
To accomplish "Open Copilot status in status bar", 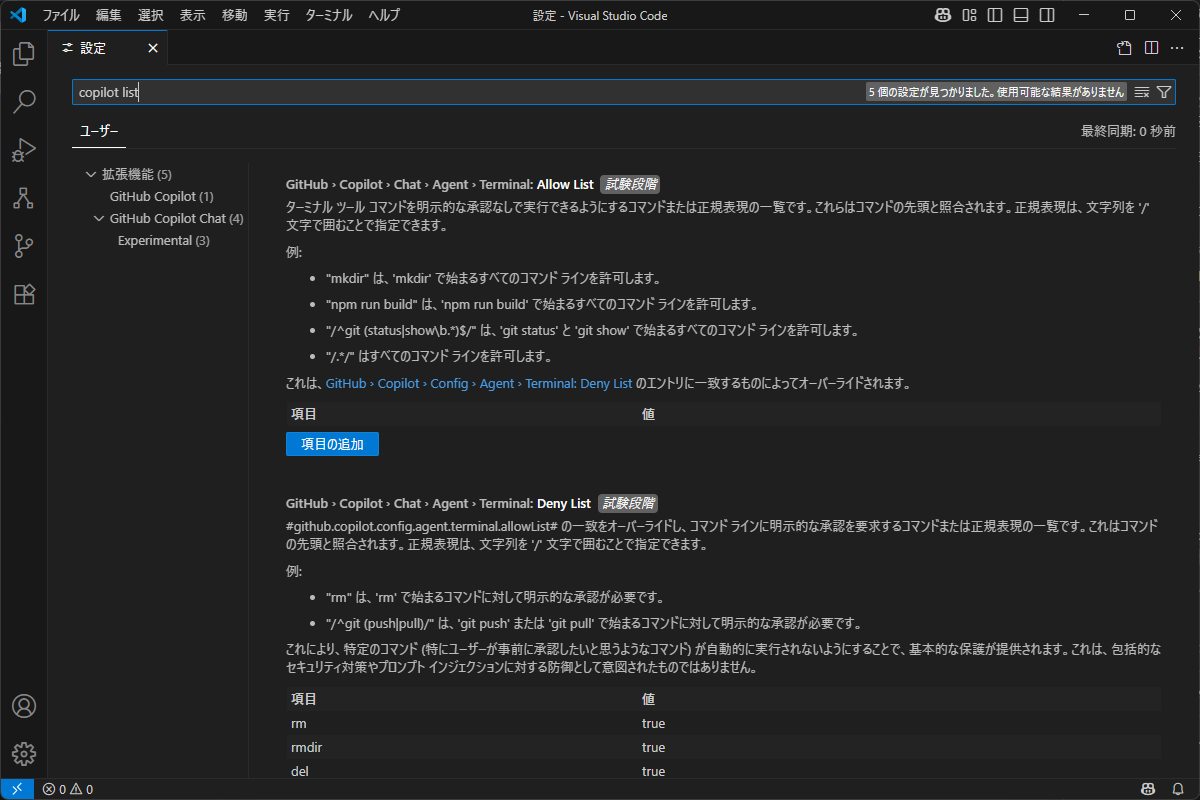I will pos(1149,789).
